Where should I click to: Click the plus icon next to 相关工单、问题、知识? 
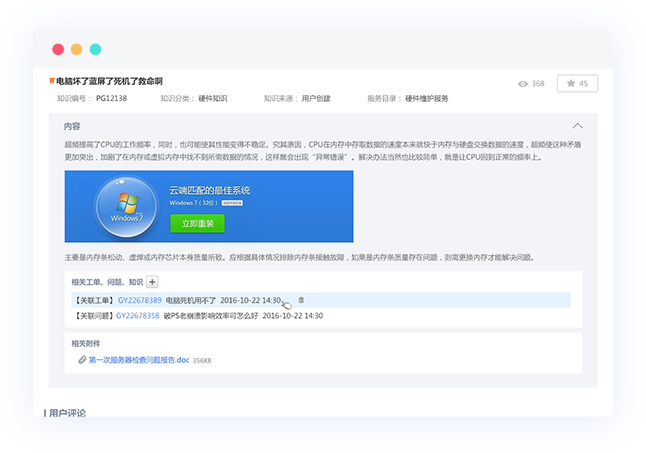point(152,282)
